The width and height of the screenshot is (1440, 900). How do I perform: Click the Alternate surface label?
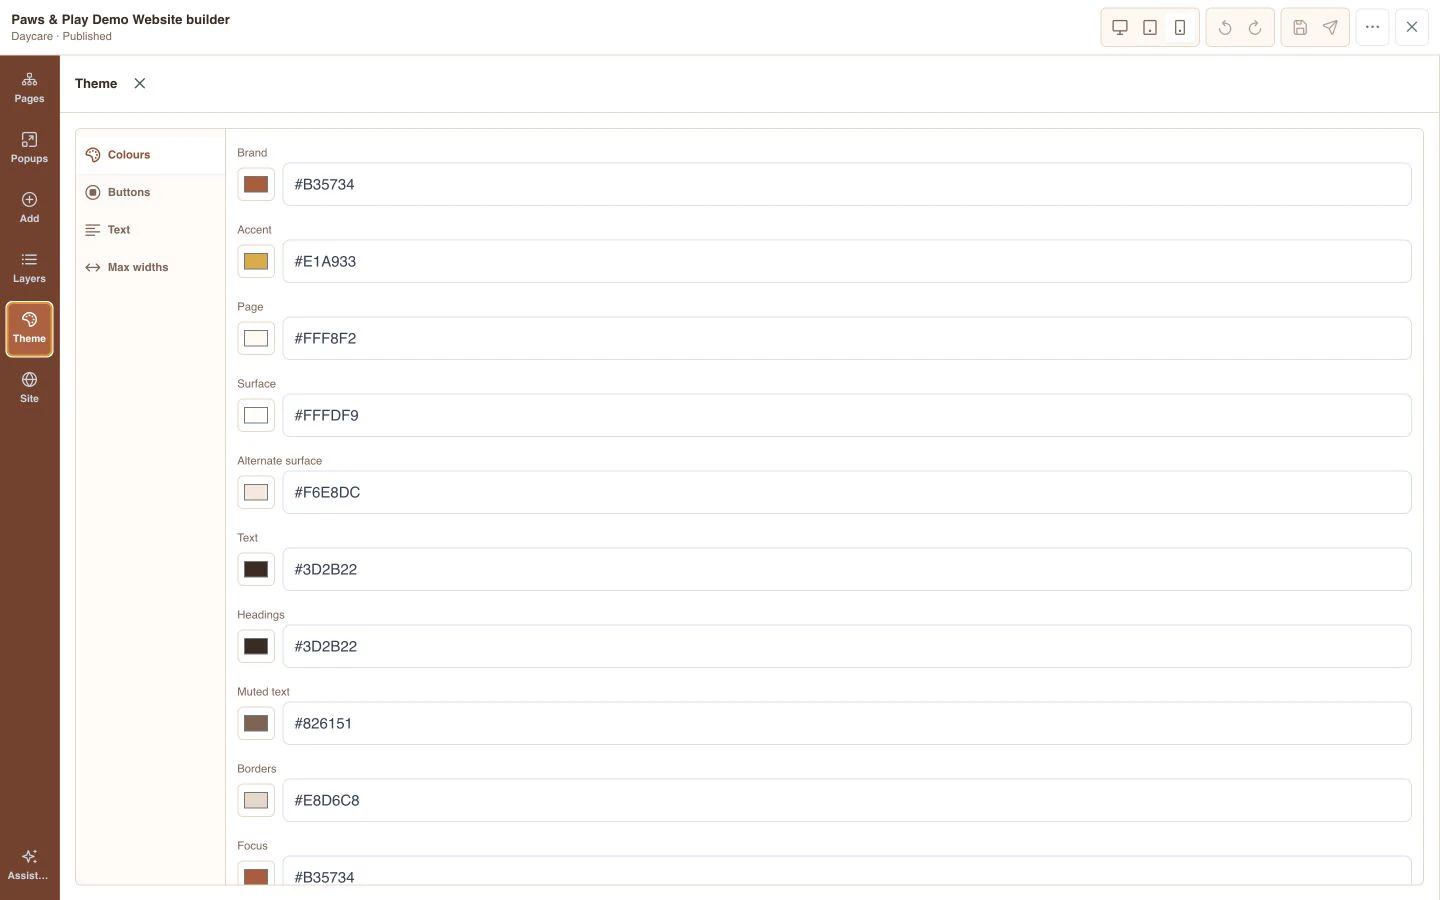click(x=279, y=461)
